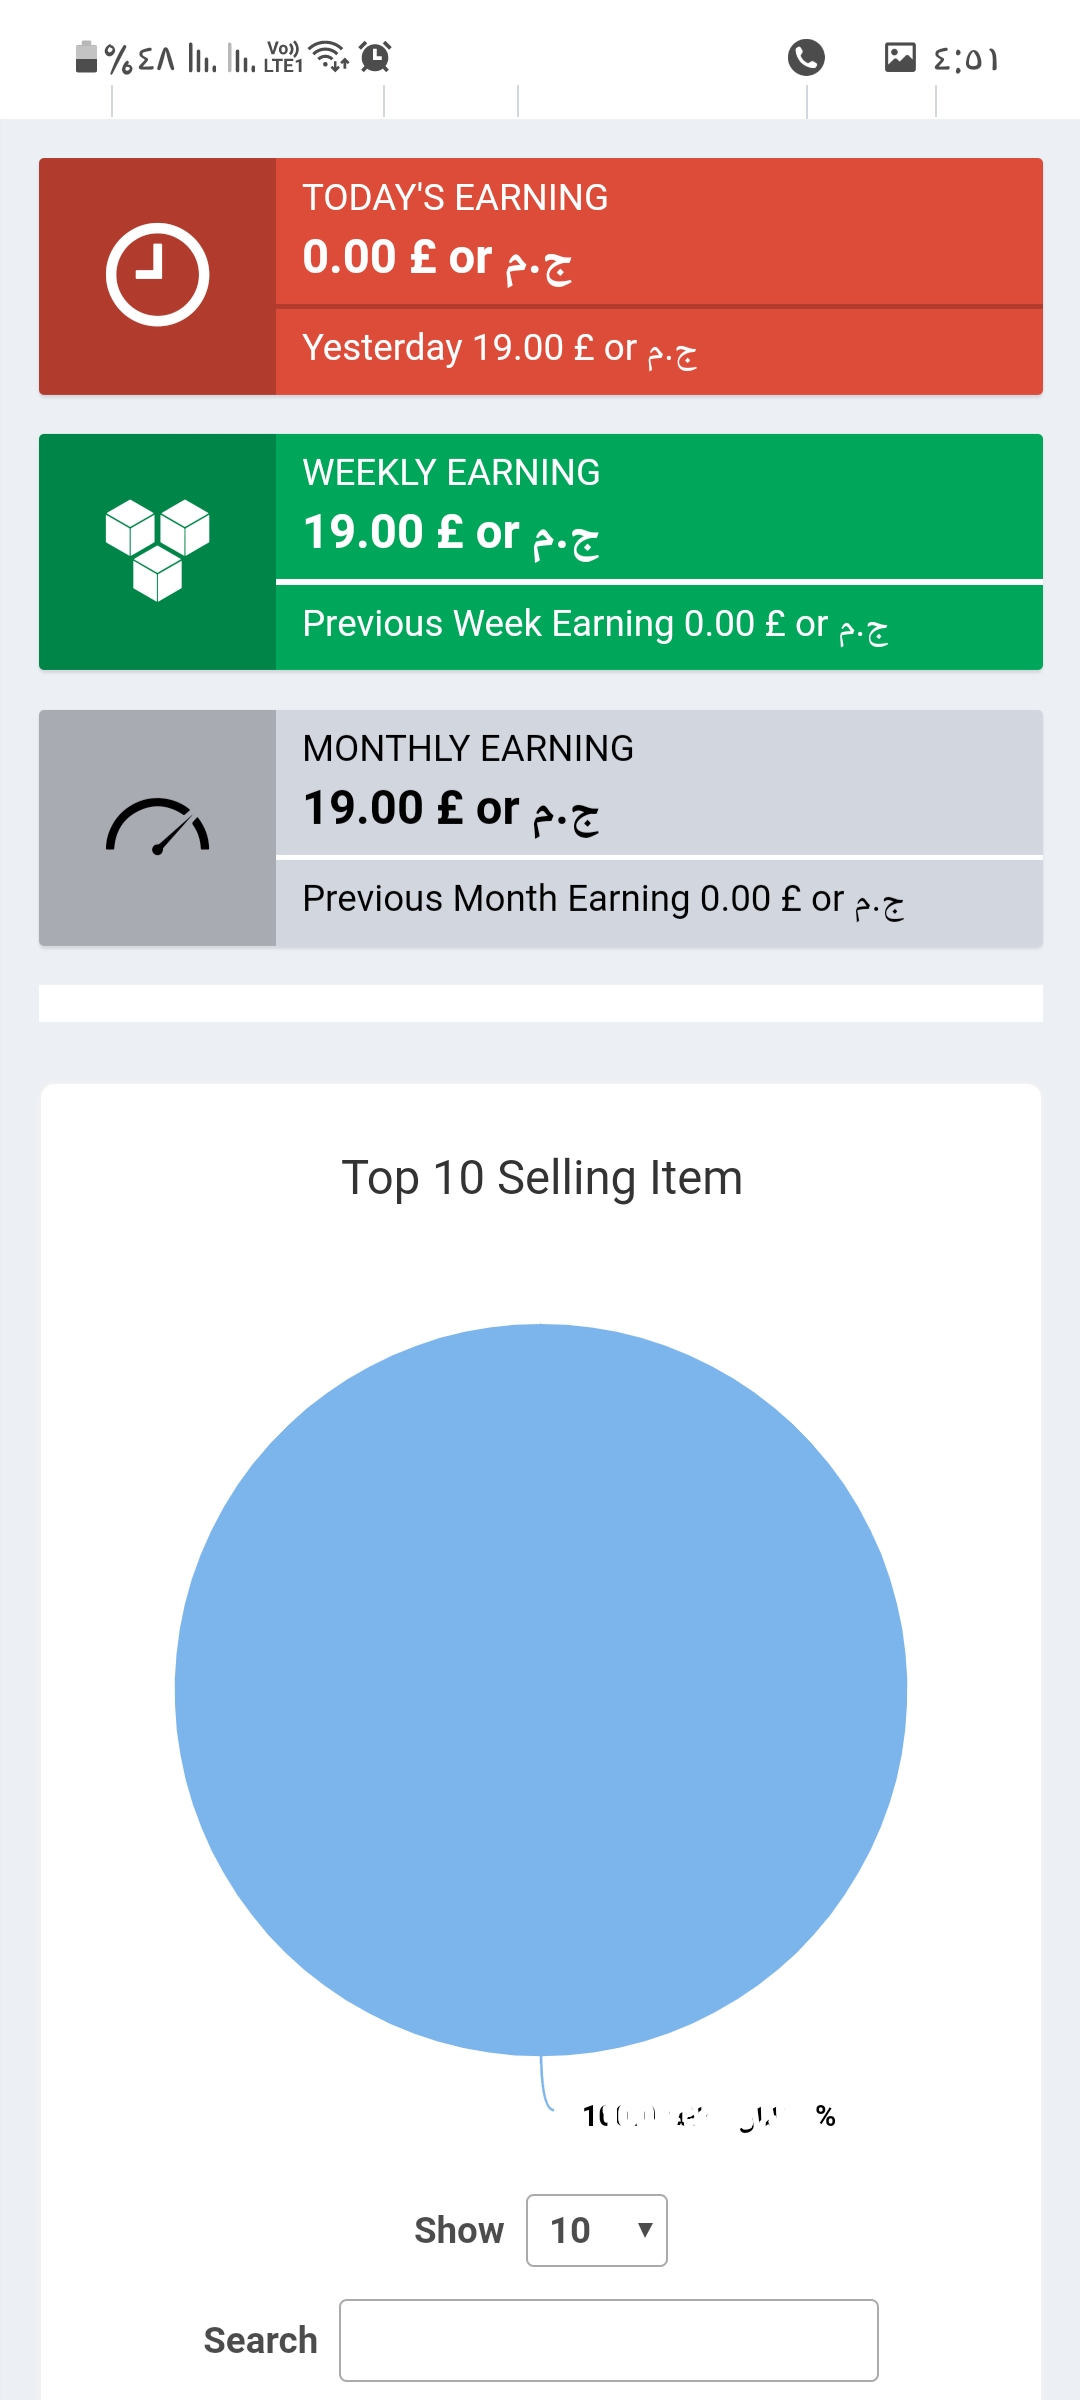Tap the clock icon on Today's Earning card
Screen dimensions: 1080x2400
[x=157, y=275]
